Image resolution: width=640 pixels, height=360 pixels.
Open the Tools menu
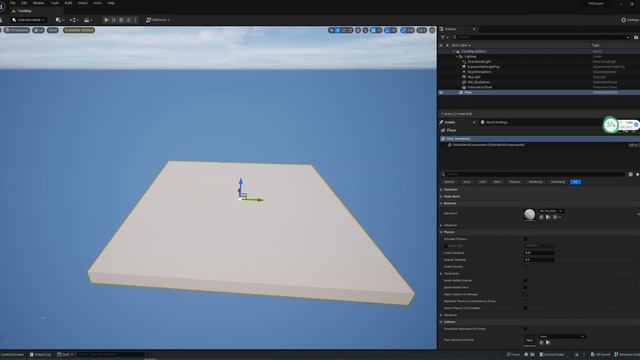tap(55, 3)
